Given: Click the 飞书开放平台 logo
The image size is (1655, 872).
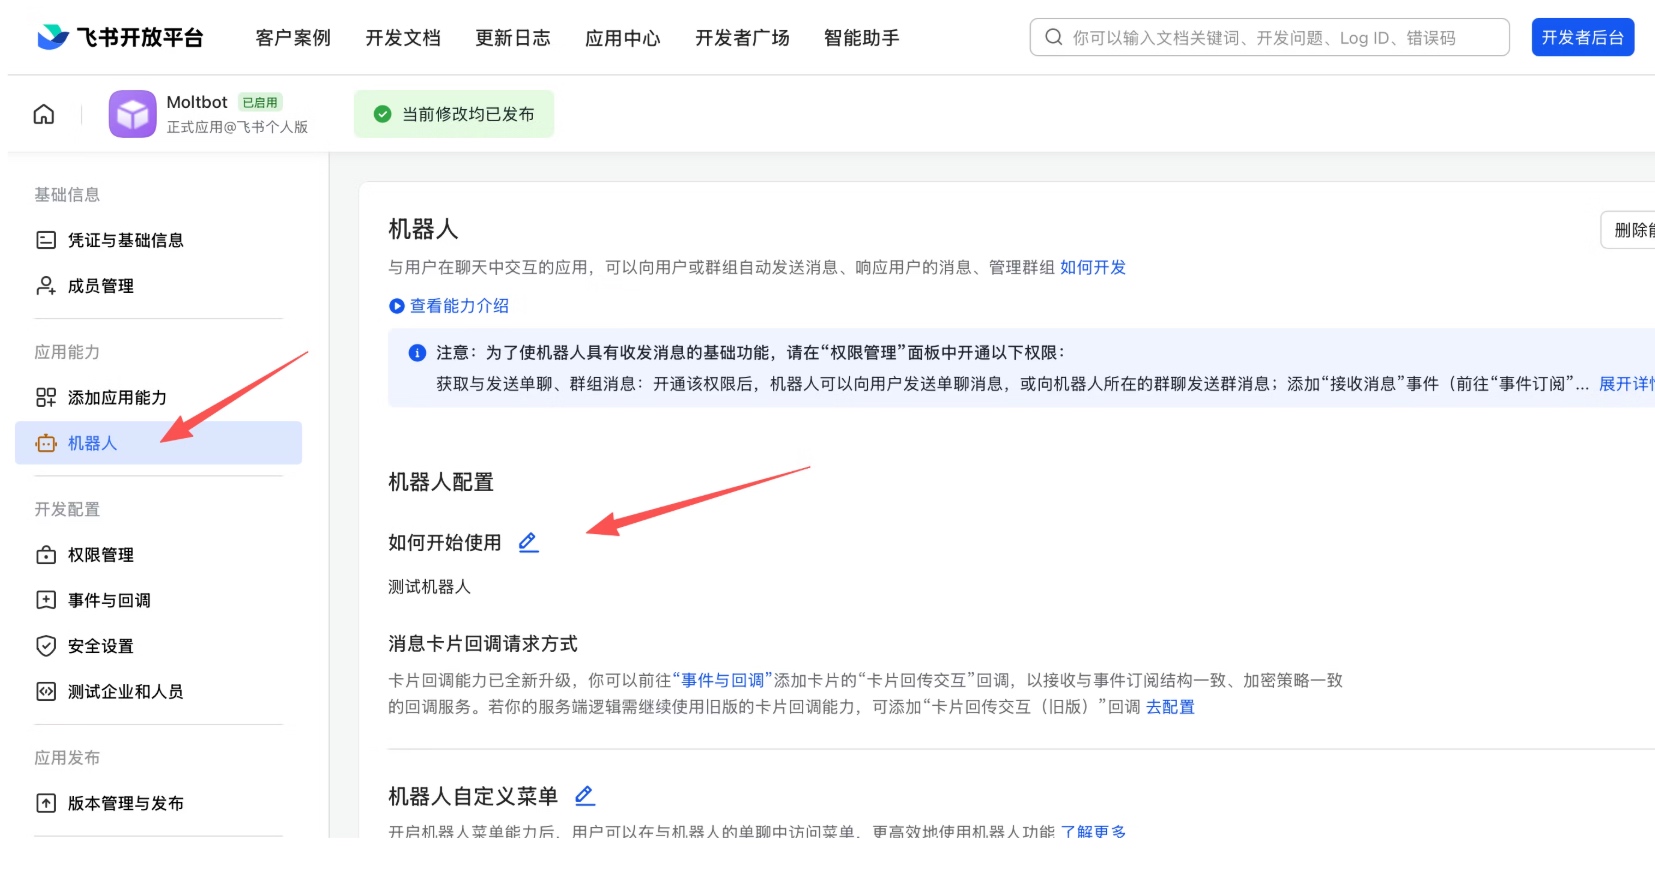Looking at the screenshot, I should [x=120, y=38].
